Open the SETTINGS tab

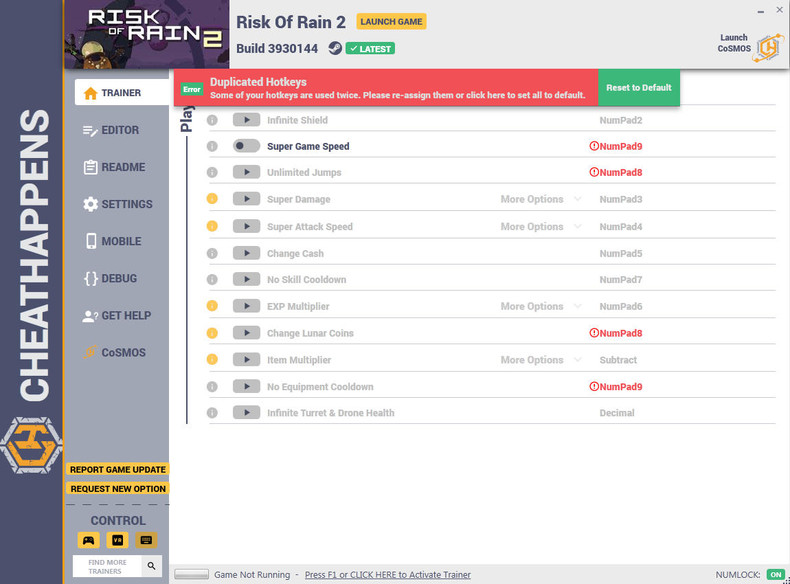pyautogui.click(x=118, y=204)
